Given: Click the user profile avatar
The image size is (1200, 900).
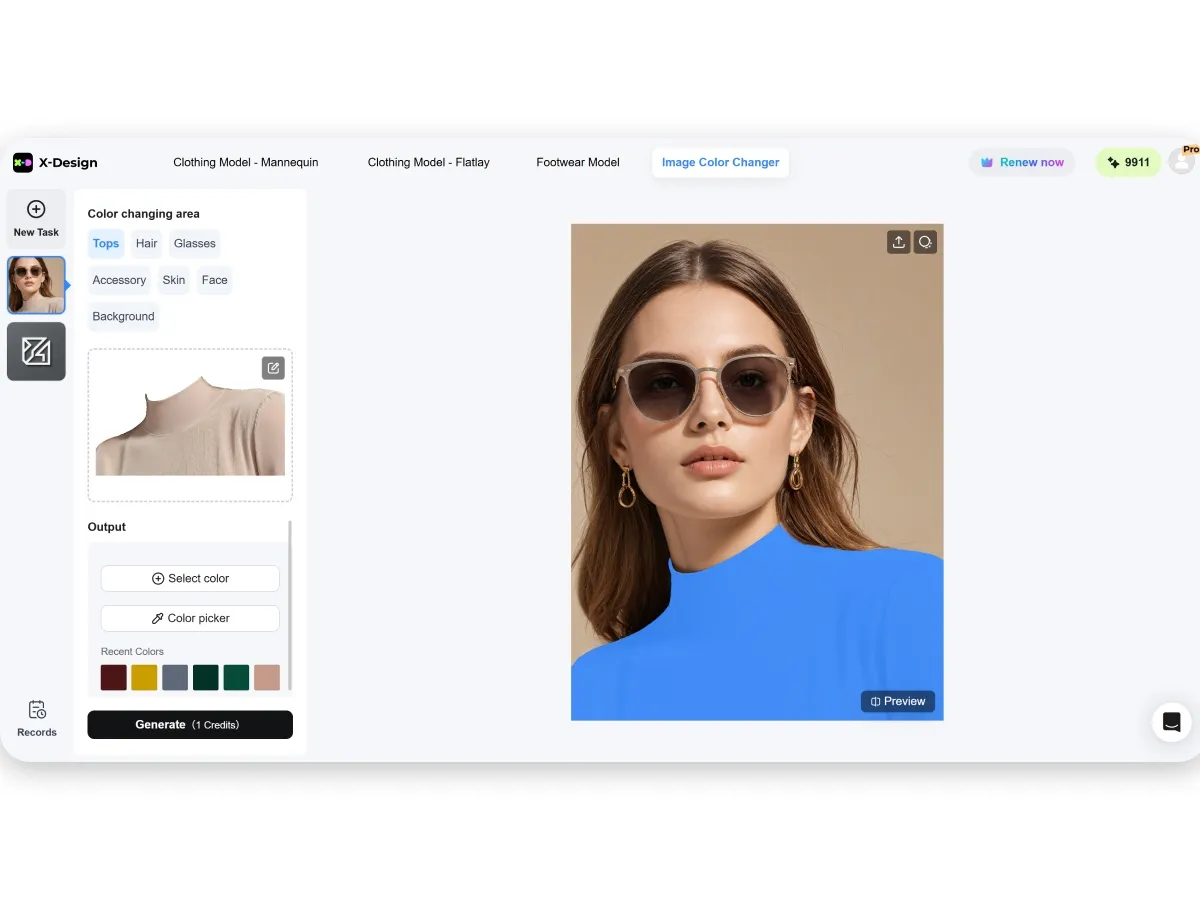Looking at the screenshot, I should point(1182,161).
